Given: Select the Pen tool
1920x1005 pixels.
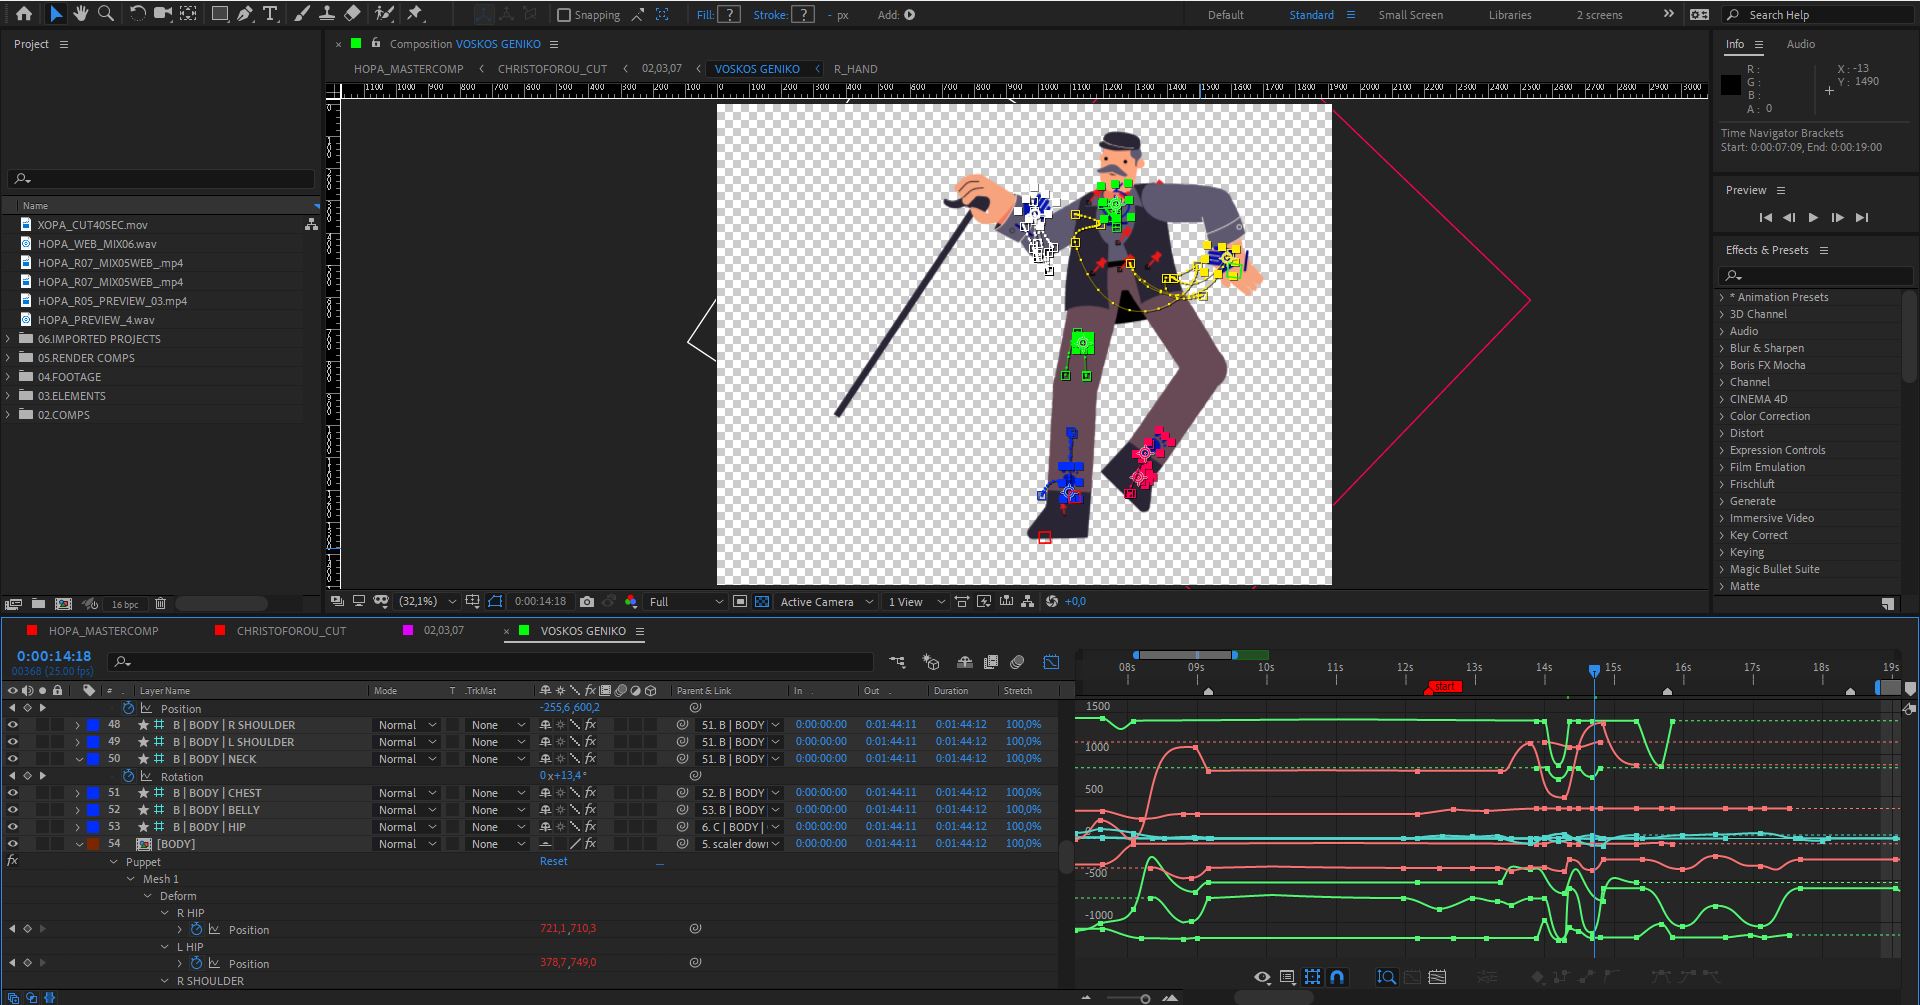Looking at the screenshot, I should coord(245,14).
